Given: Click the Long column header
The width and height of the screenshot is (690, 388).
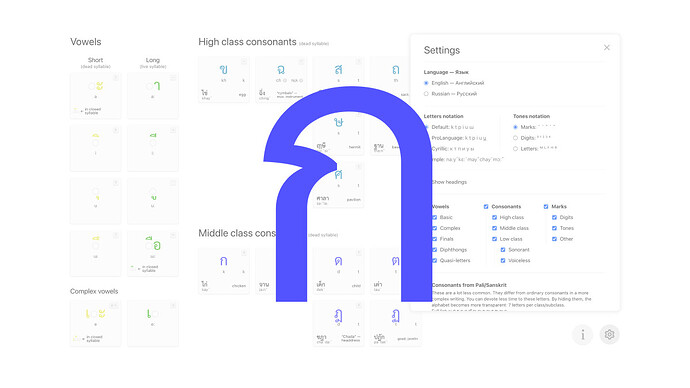Looking at the screenshot, I should [x=153, y=60].
